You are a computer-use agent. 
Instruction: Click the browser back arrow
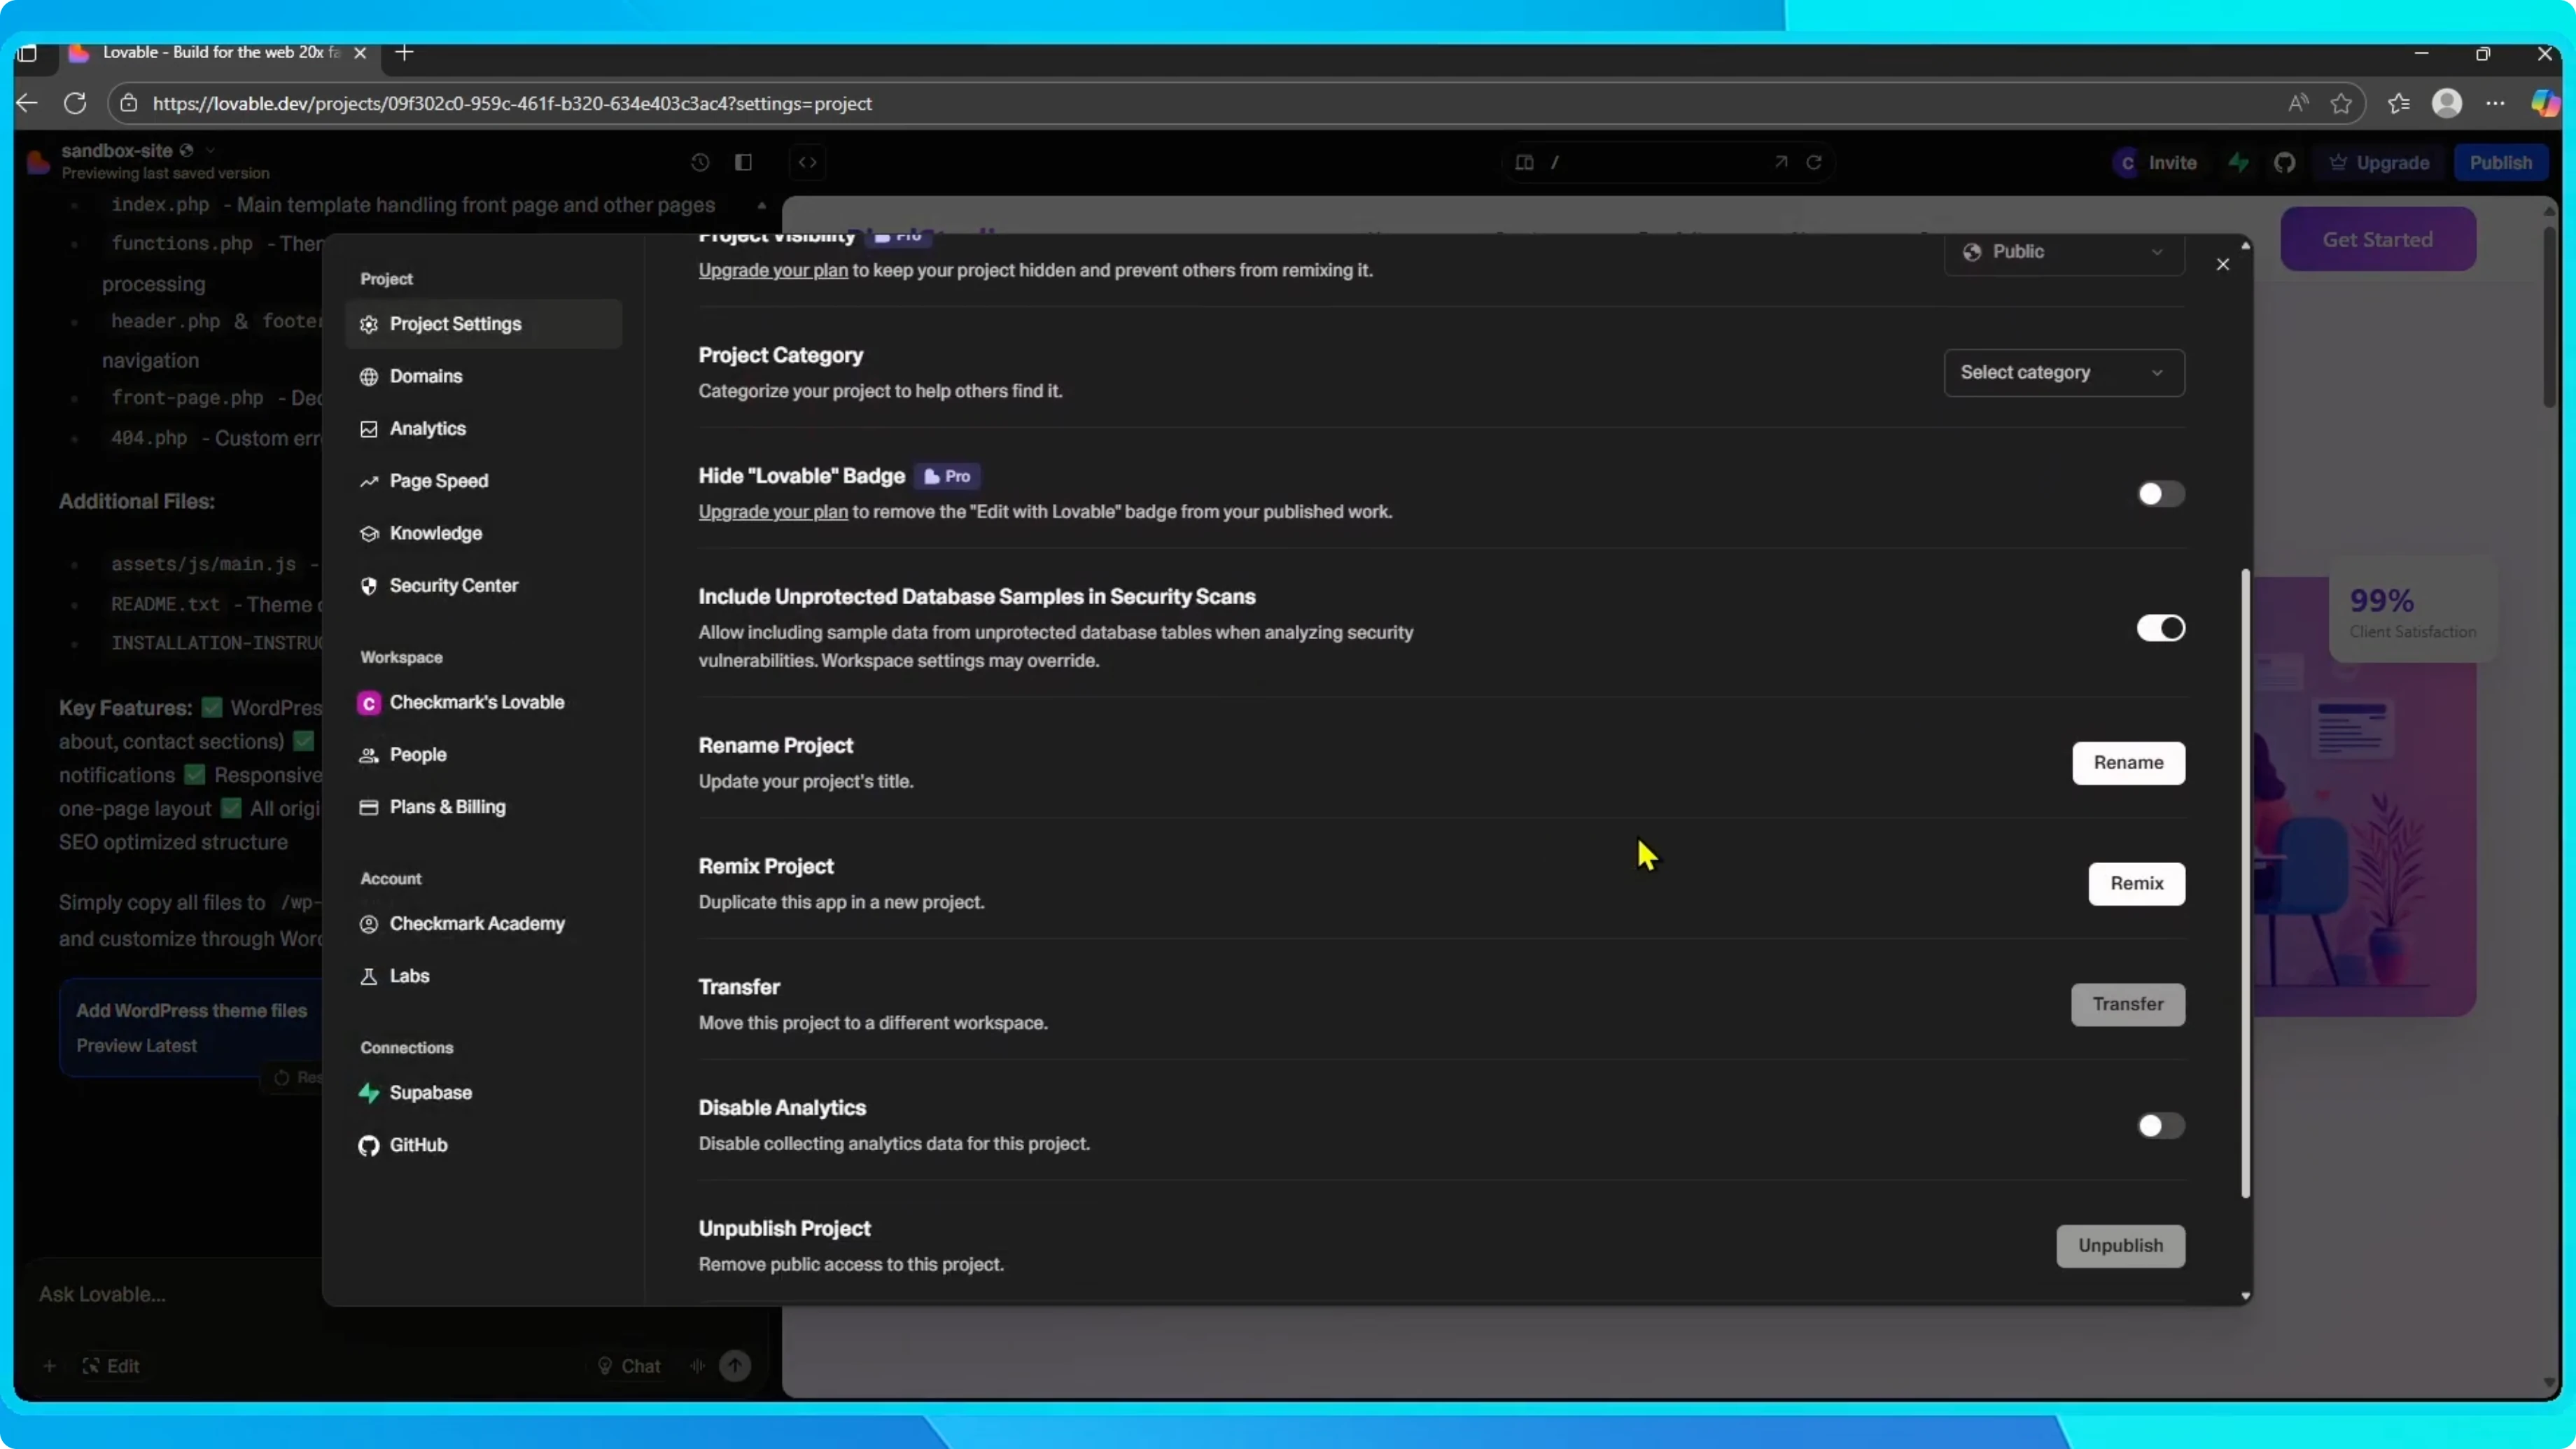tap(27, 103)
